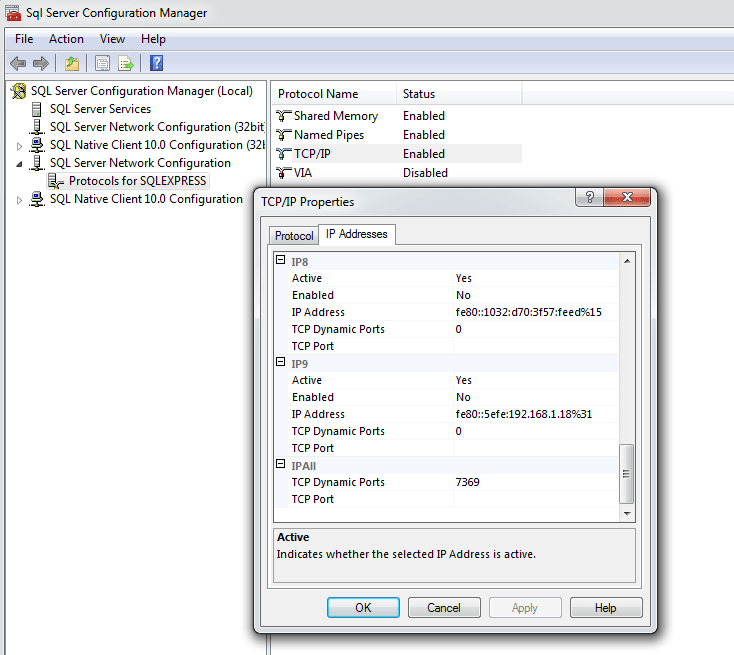Expand the bottom SQL Native Client 10.0 Configuration node
734x655 pixels.
(19, 200)
